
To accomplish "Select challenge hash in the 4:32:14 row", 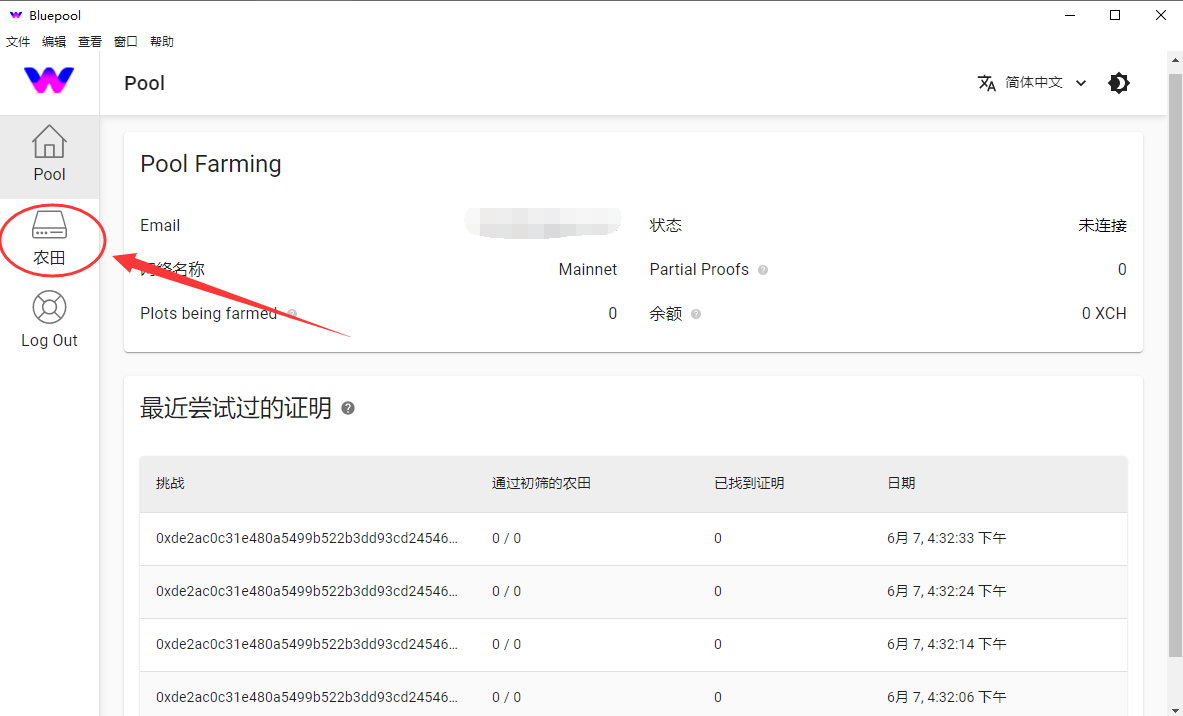I will 306,644.
